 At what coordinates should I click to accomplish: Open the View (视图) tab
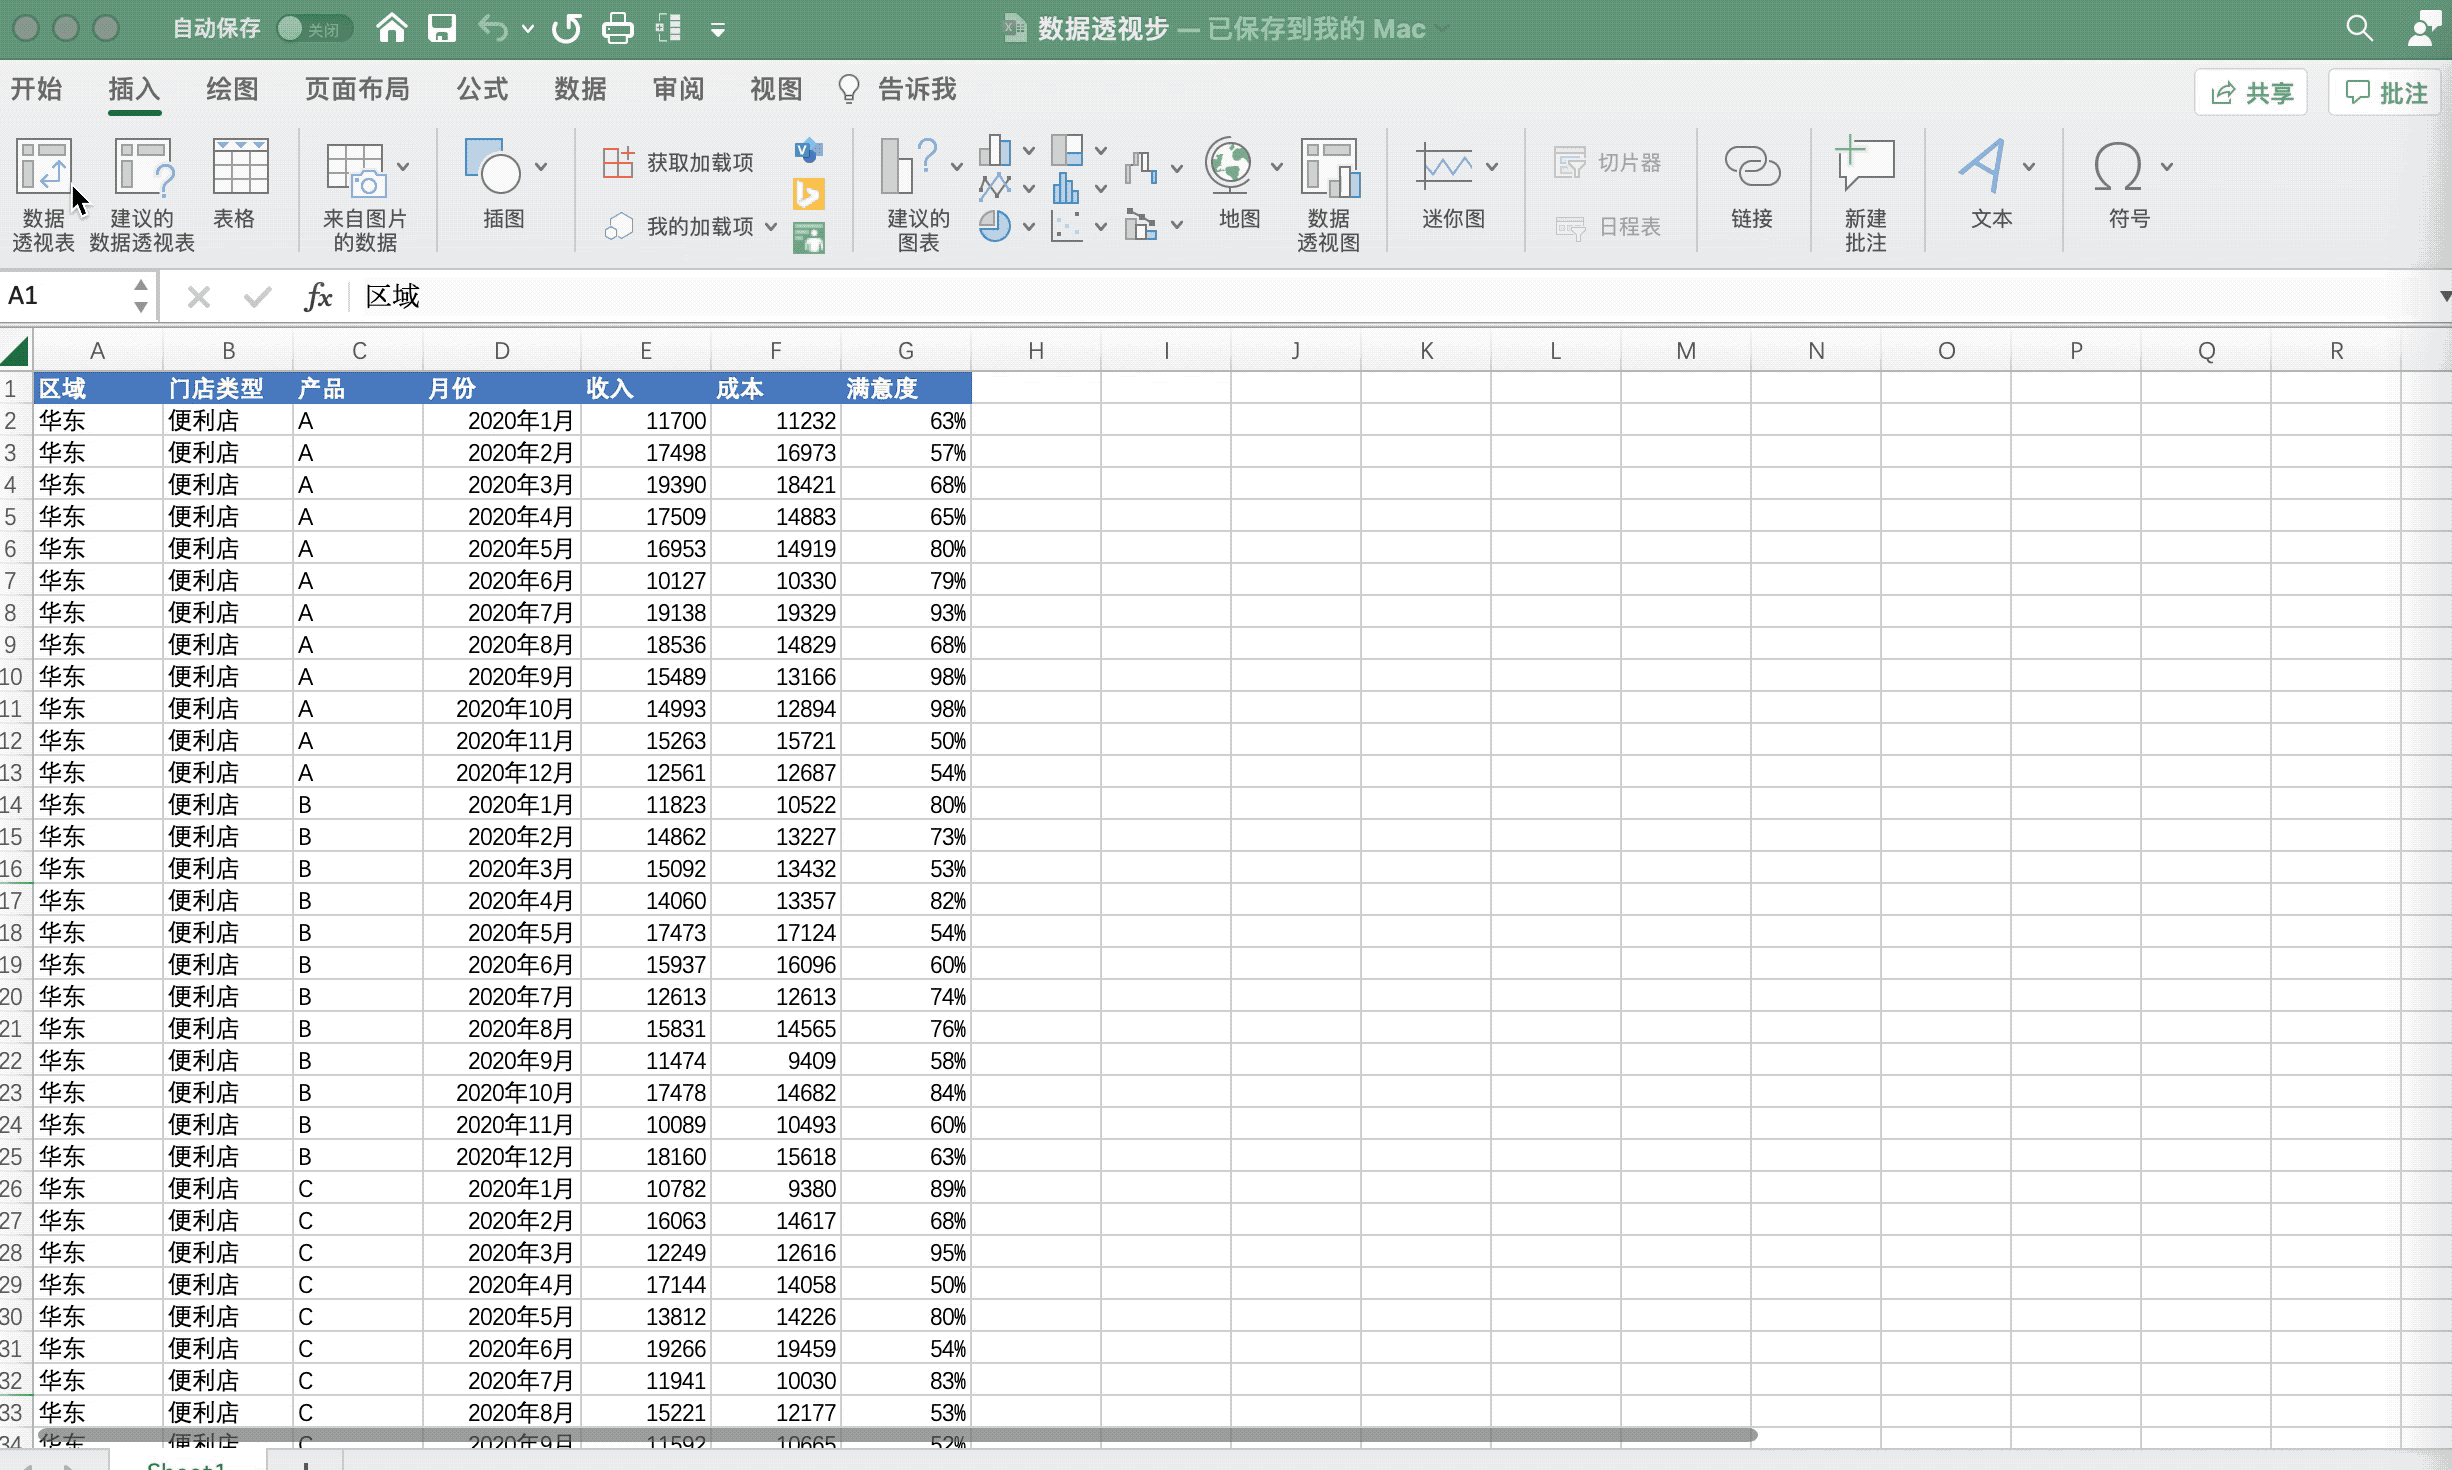coord(776,89)
